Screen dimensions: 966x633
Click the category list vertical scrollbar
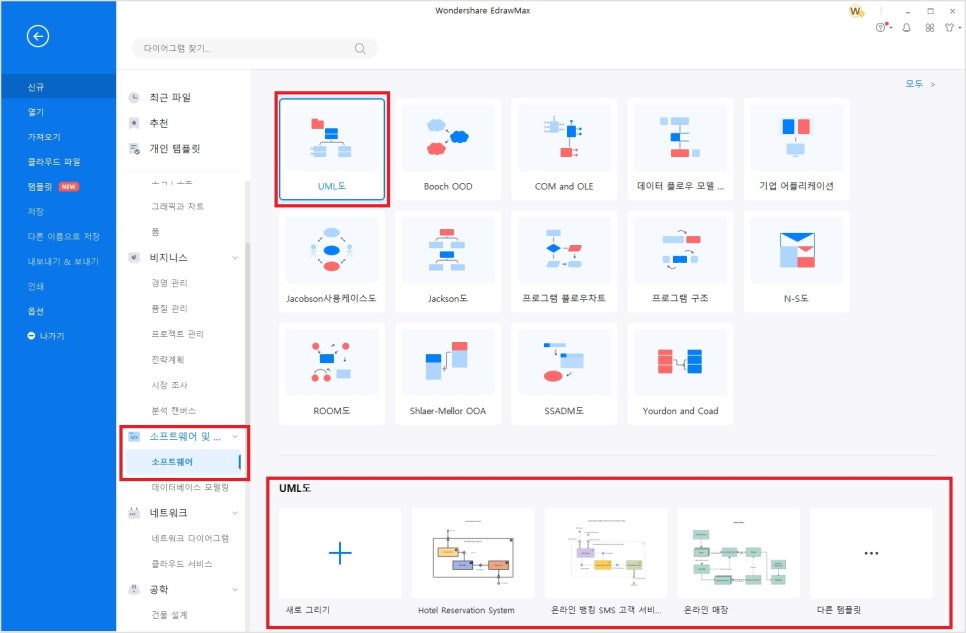[x=248, y=333]
